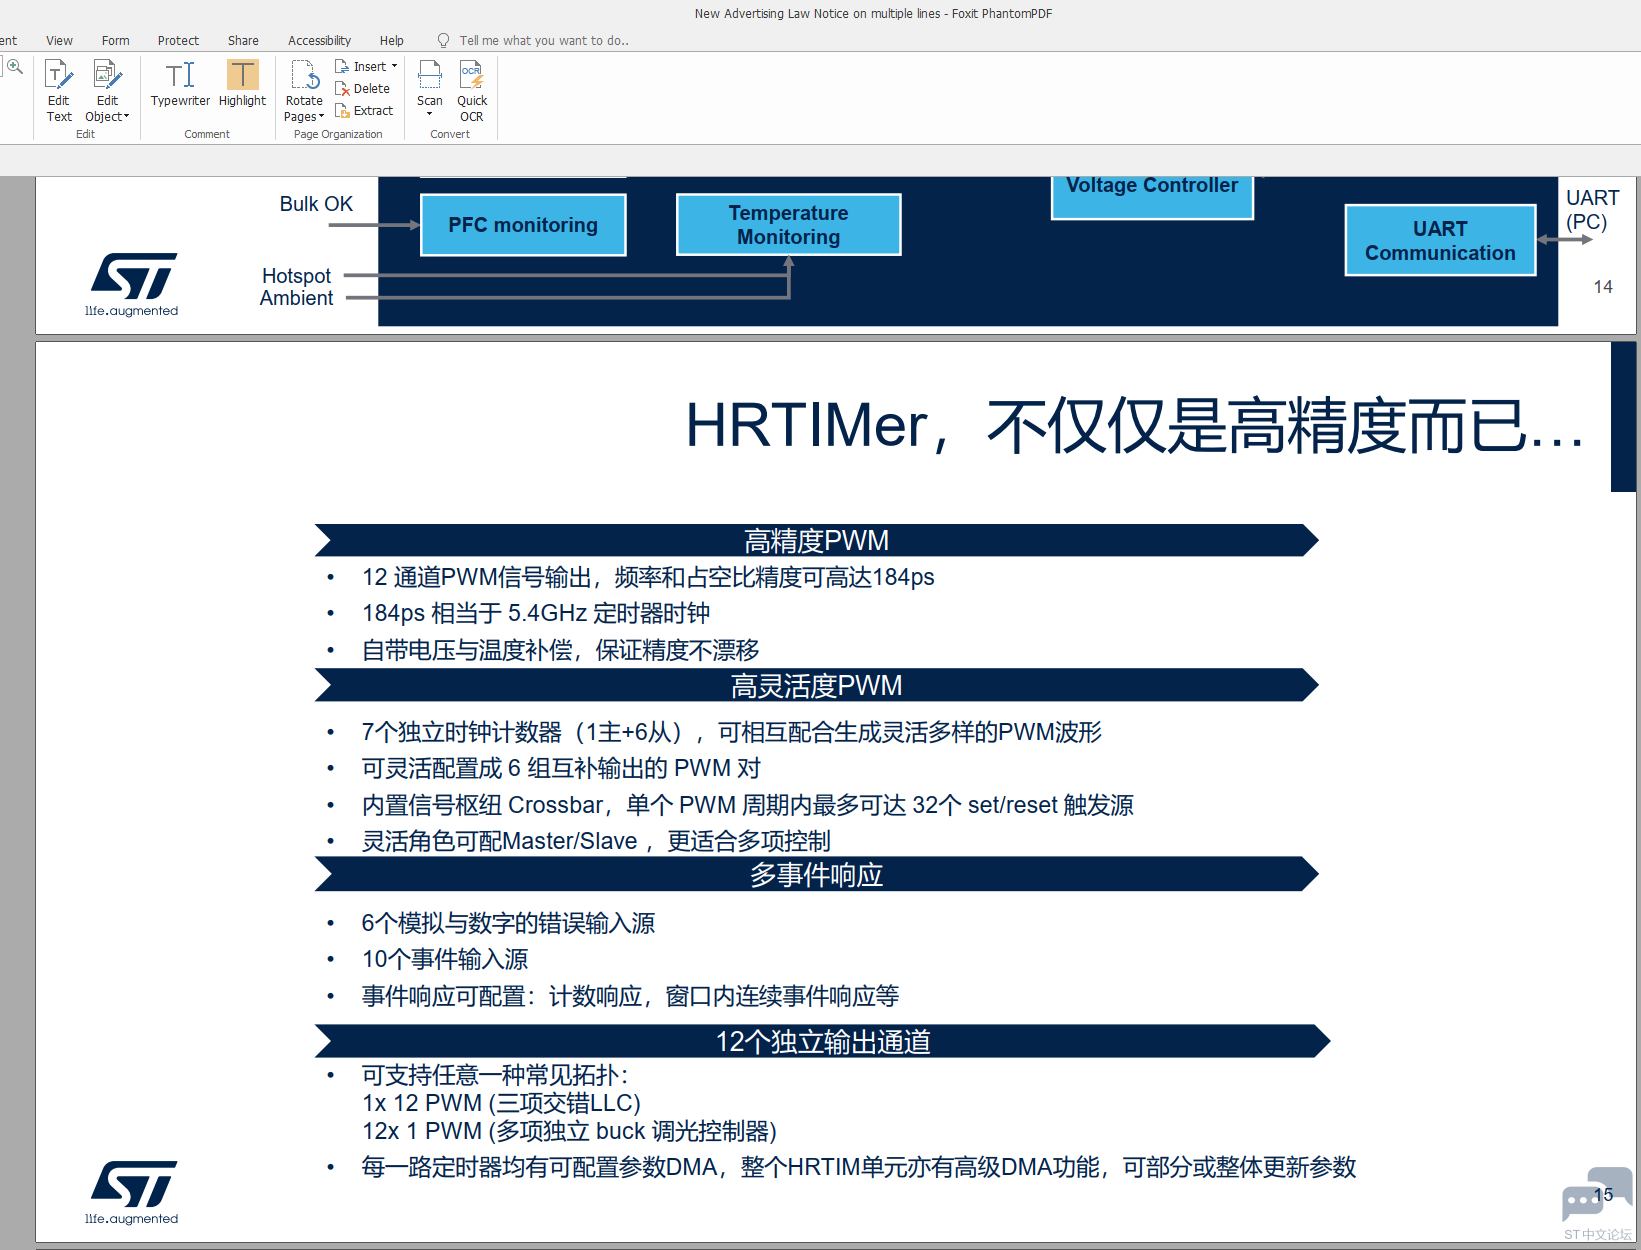
Task: Click the ST logo on page 14
Action: click(x=132, y=284)
